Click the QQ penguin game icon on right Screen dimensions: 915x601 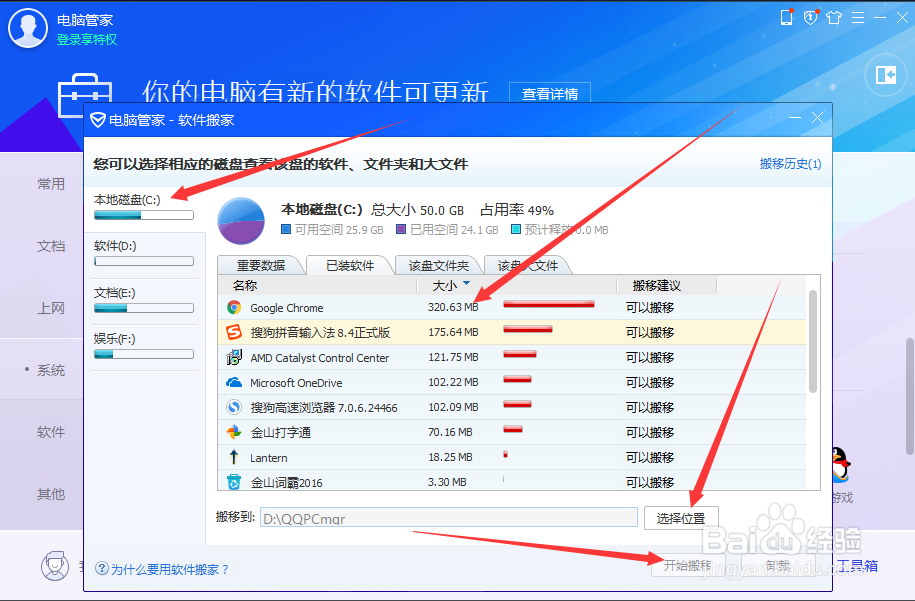840,467
